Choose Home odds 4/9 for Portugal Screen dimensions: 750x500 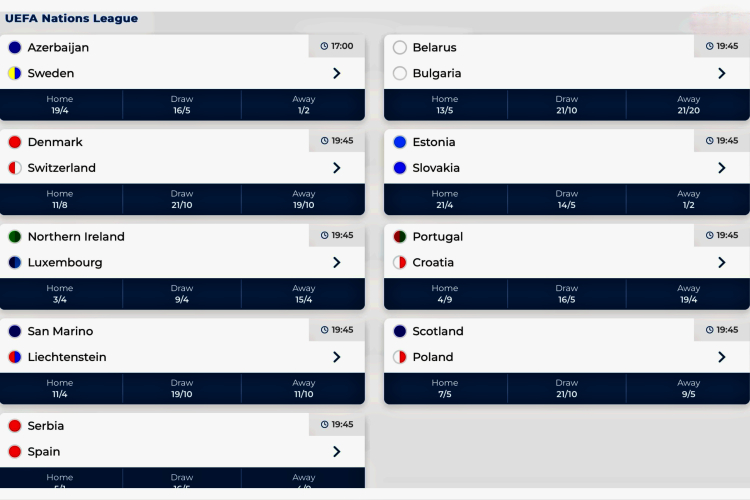pos(445,294)
